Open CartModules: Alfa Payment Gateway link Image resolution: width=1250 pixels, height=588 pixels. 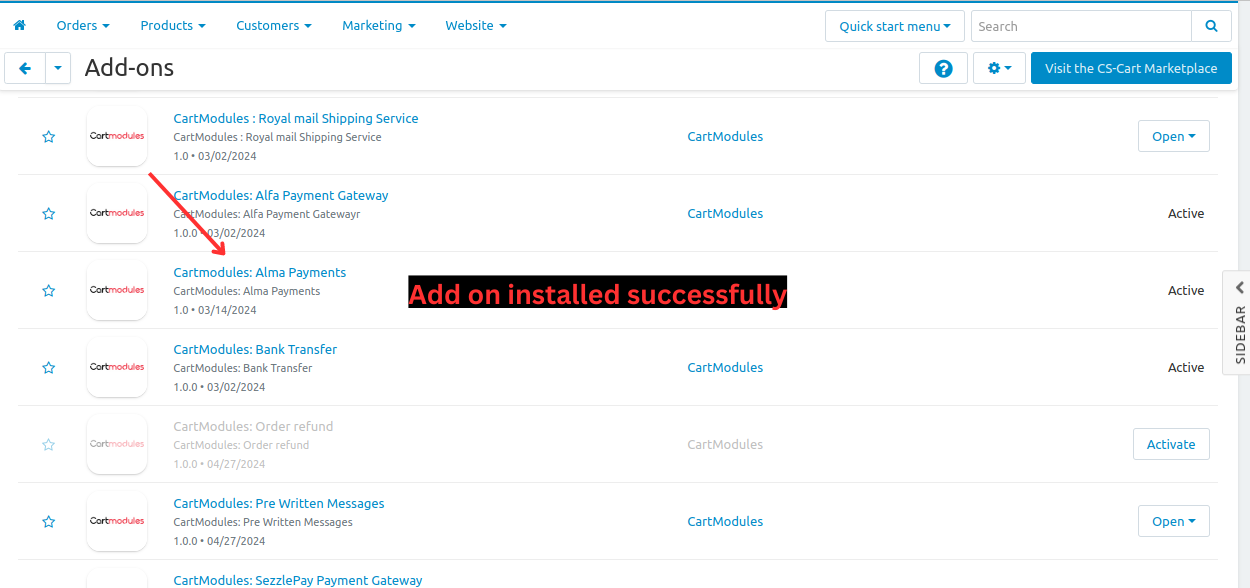pos(281,195)
